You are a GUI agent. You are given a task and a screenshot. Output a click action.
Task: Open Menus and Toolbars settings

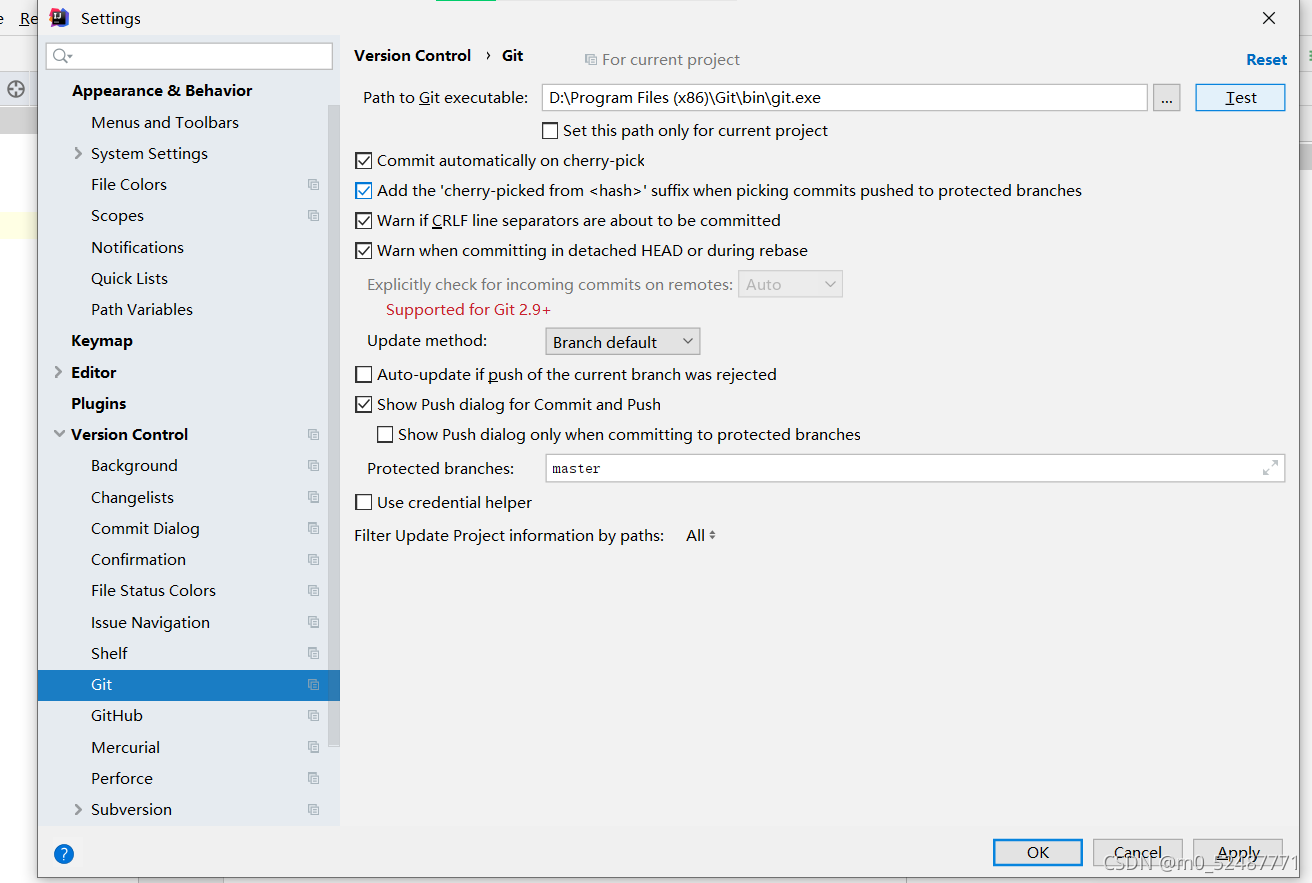click(x=165, y=122)
